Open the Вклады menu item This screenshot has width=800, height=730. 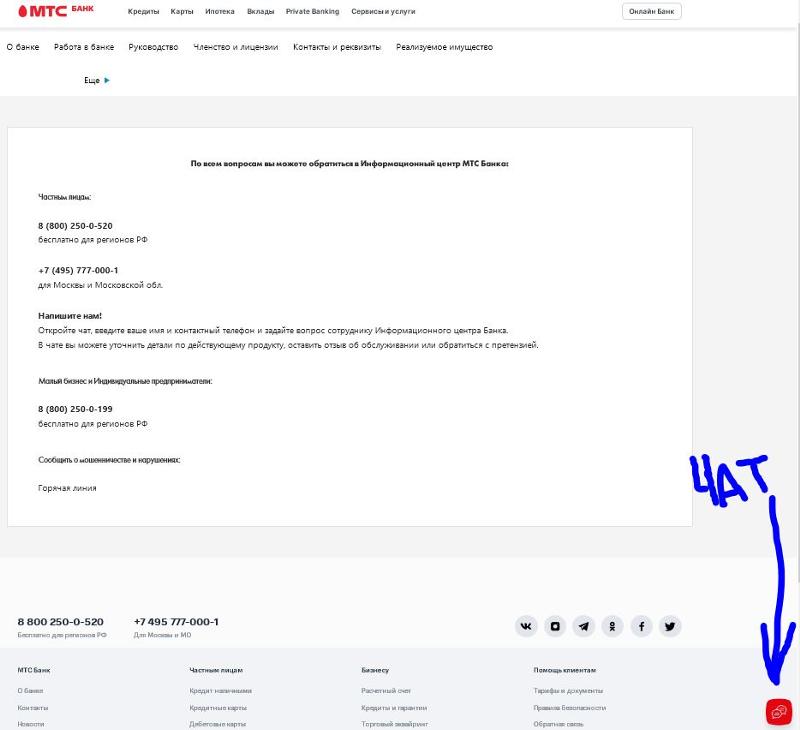[x=260, y=13]
